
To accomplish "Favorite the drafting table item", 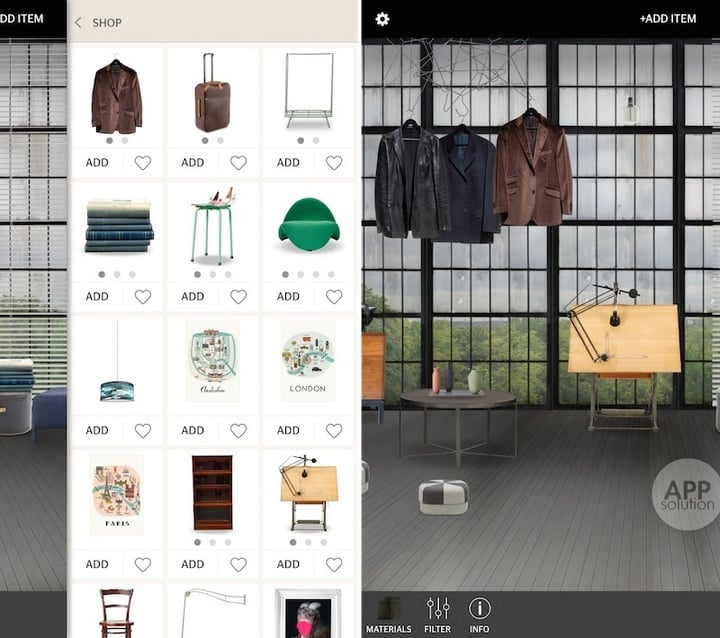I will tap(334, 564).
